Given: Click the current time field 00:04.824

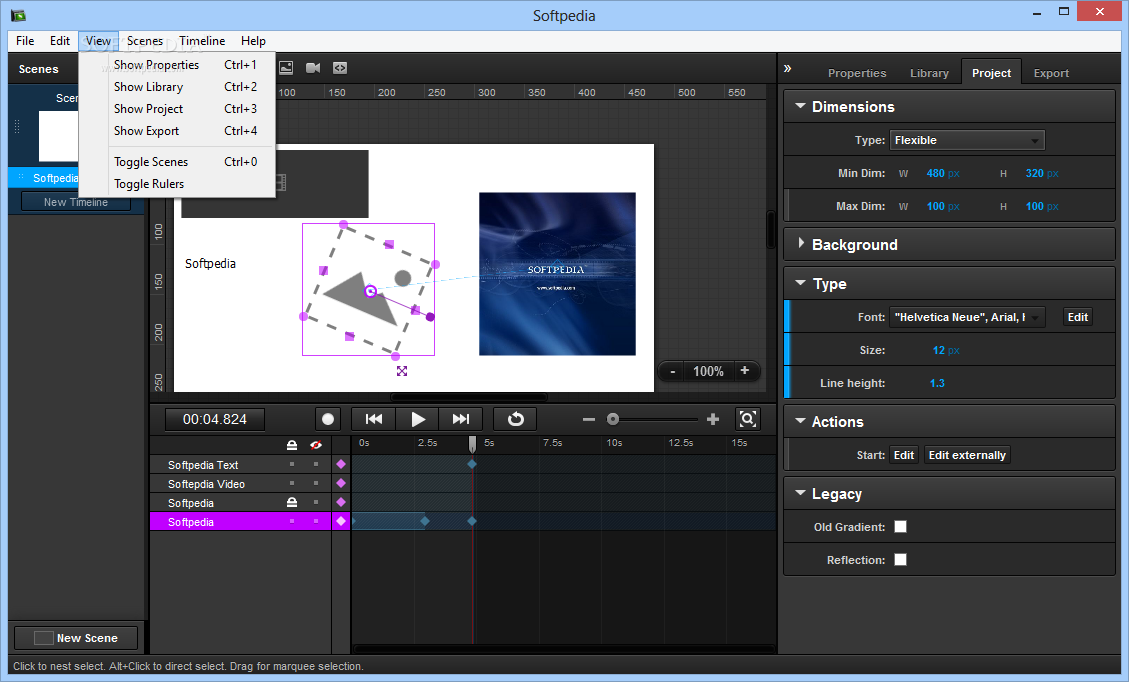Looking at the screenshot, I should point(215,419).
